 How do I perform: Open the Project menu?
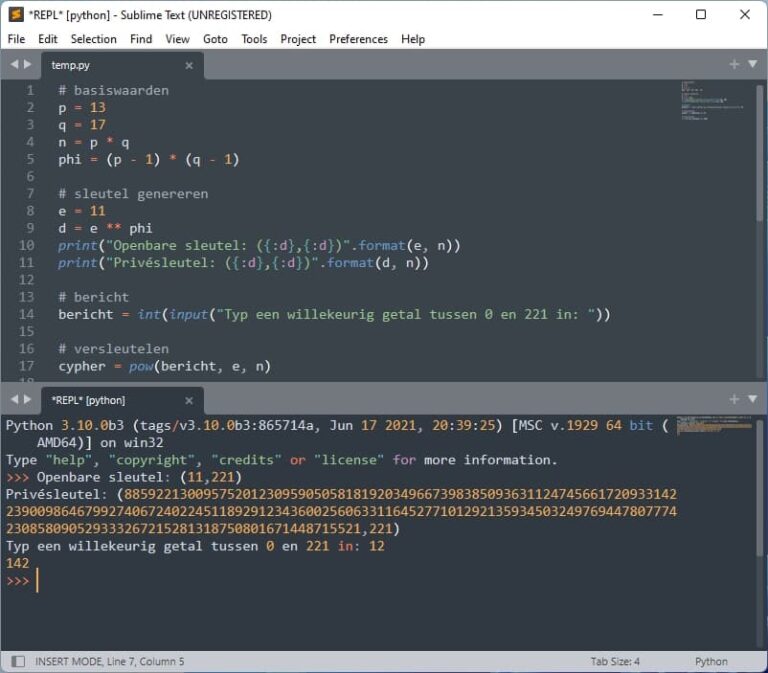pyautogui.click(x=298, y=39)
